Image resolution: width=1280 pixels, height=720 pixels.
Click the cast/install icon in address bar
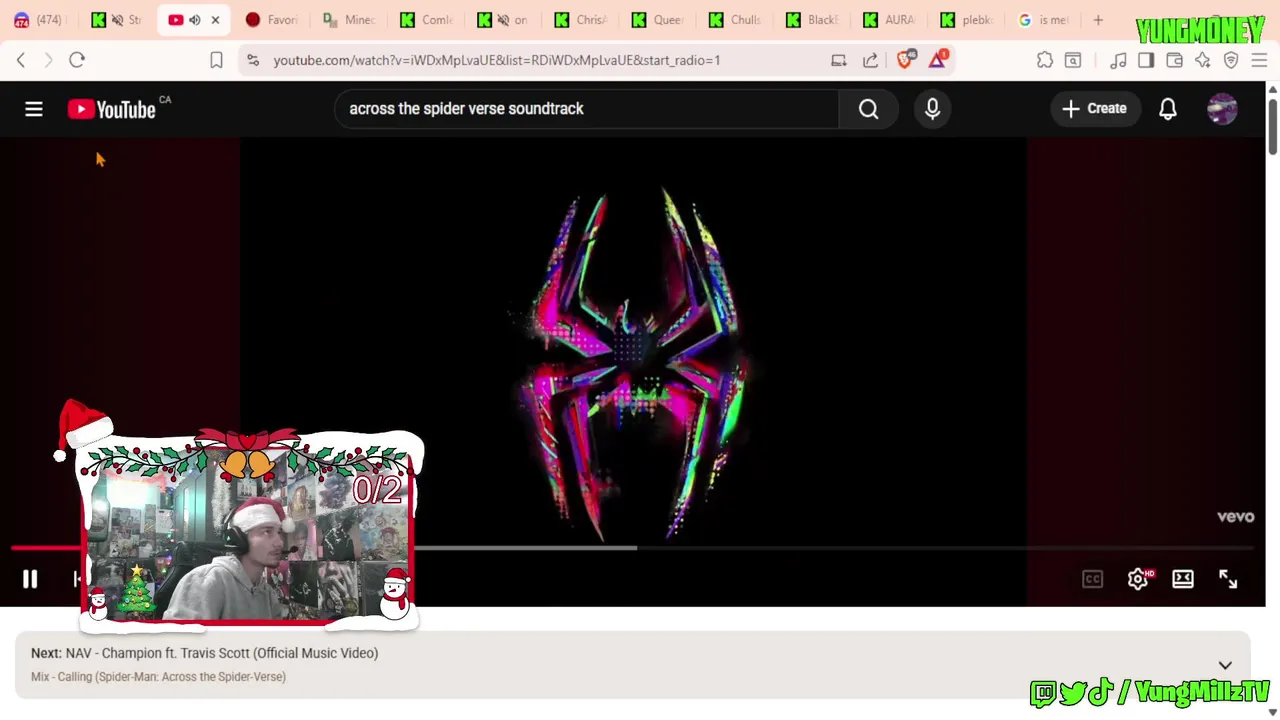click(838, 60)
